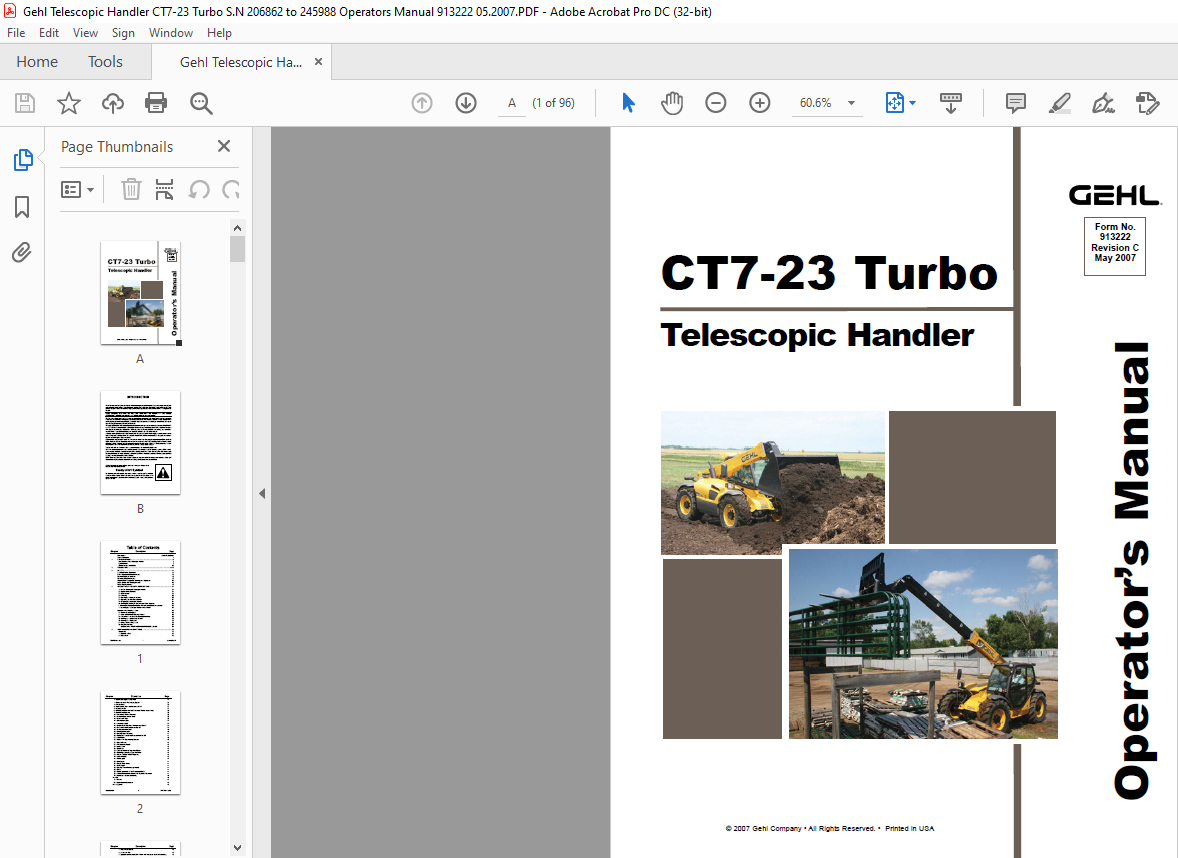Add a sticky note comment
The image size is (1178, 858).
pyautogui.click(x=1016, y=103)
